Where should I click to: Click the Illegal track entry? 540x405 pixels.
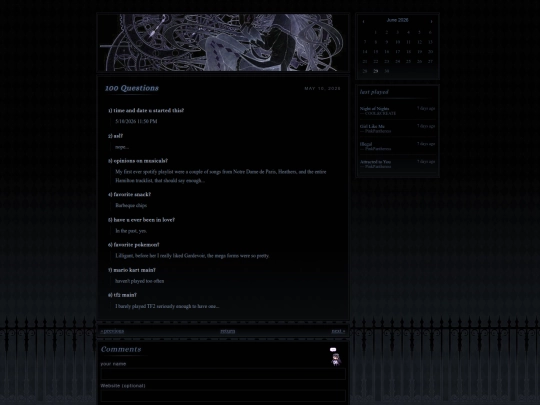click(366, 144)
